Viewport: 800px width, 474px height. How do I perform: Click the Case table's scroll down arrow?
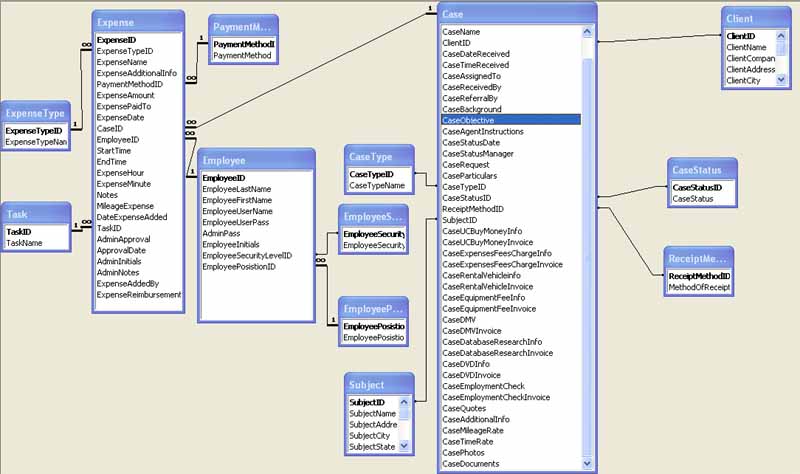tap(587, 463)
